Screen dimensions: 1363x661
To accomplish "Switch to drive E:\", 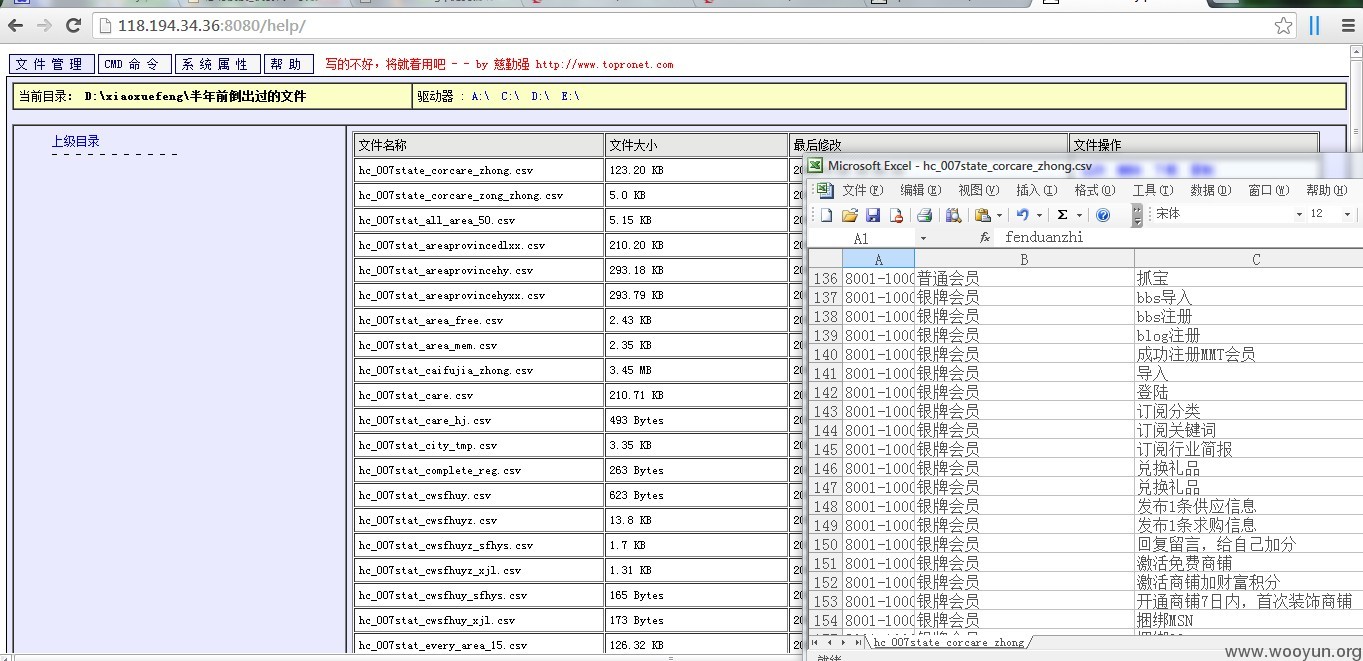I will (570, 97).
